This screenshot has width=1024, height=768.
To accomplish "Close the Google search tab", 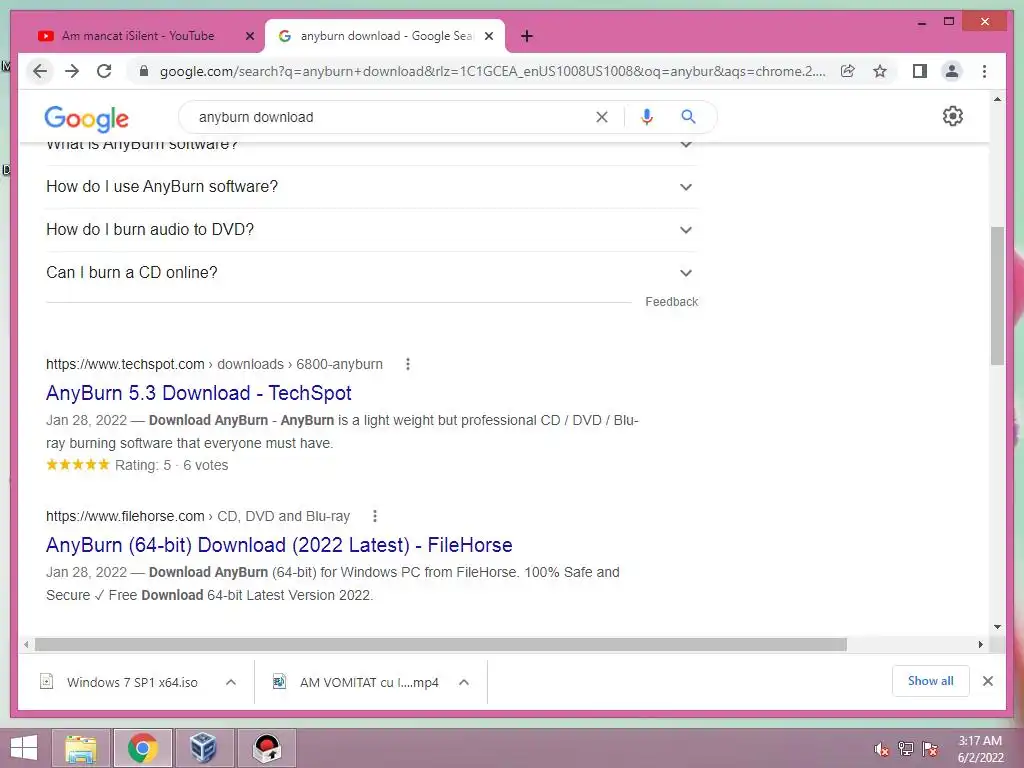I will click(x=488, y=36).
